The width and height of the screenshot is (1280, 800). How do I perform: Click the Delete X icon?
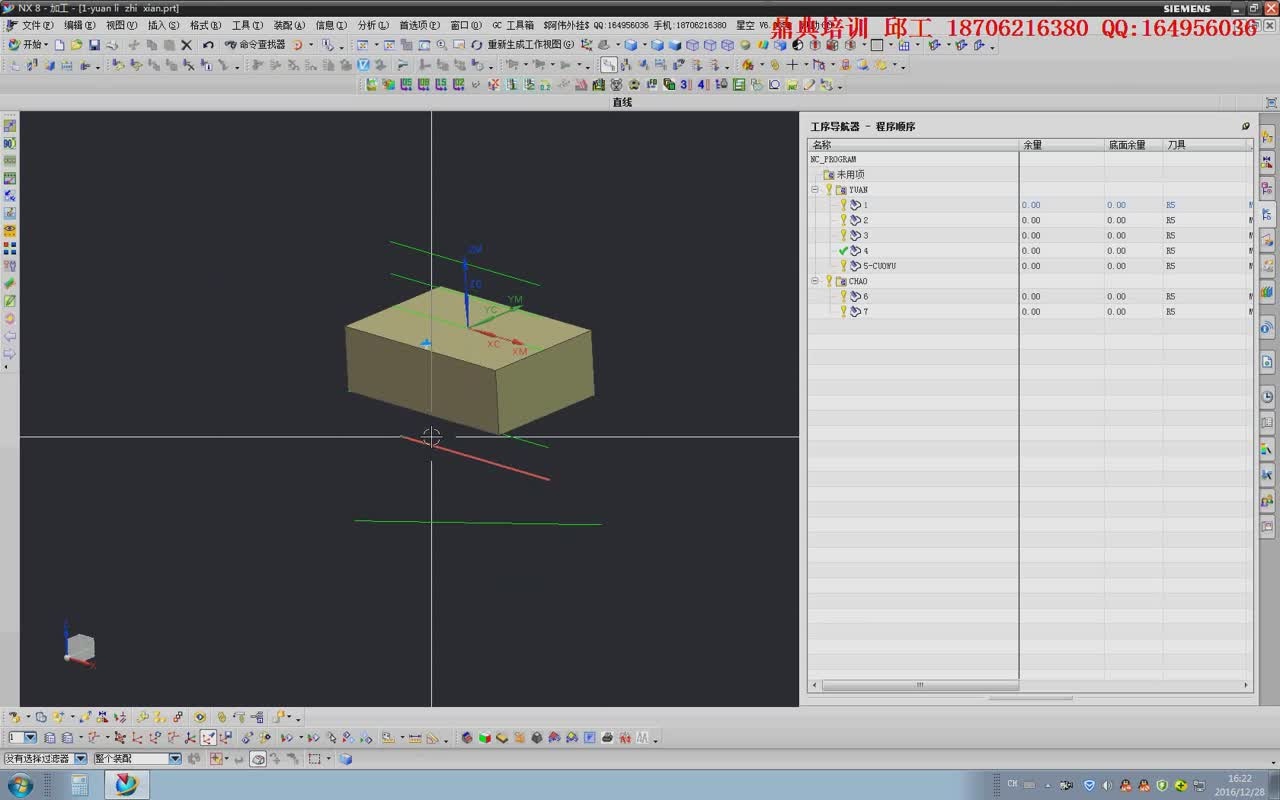pos(186,45)
